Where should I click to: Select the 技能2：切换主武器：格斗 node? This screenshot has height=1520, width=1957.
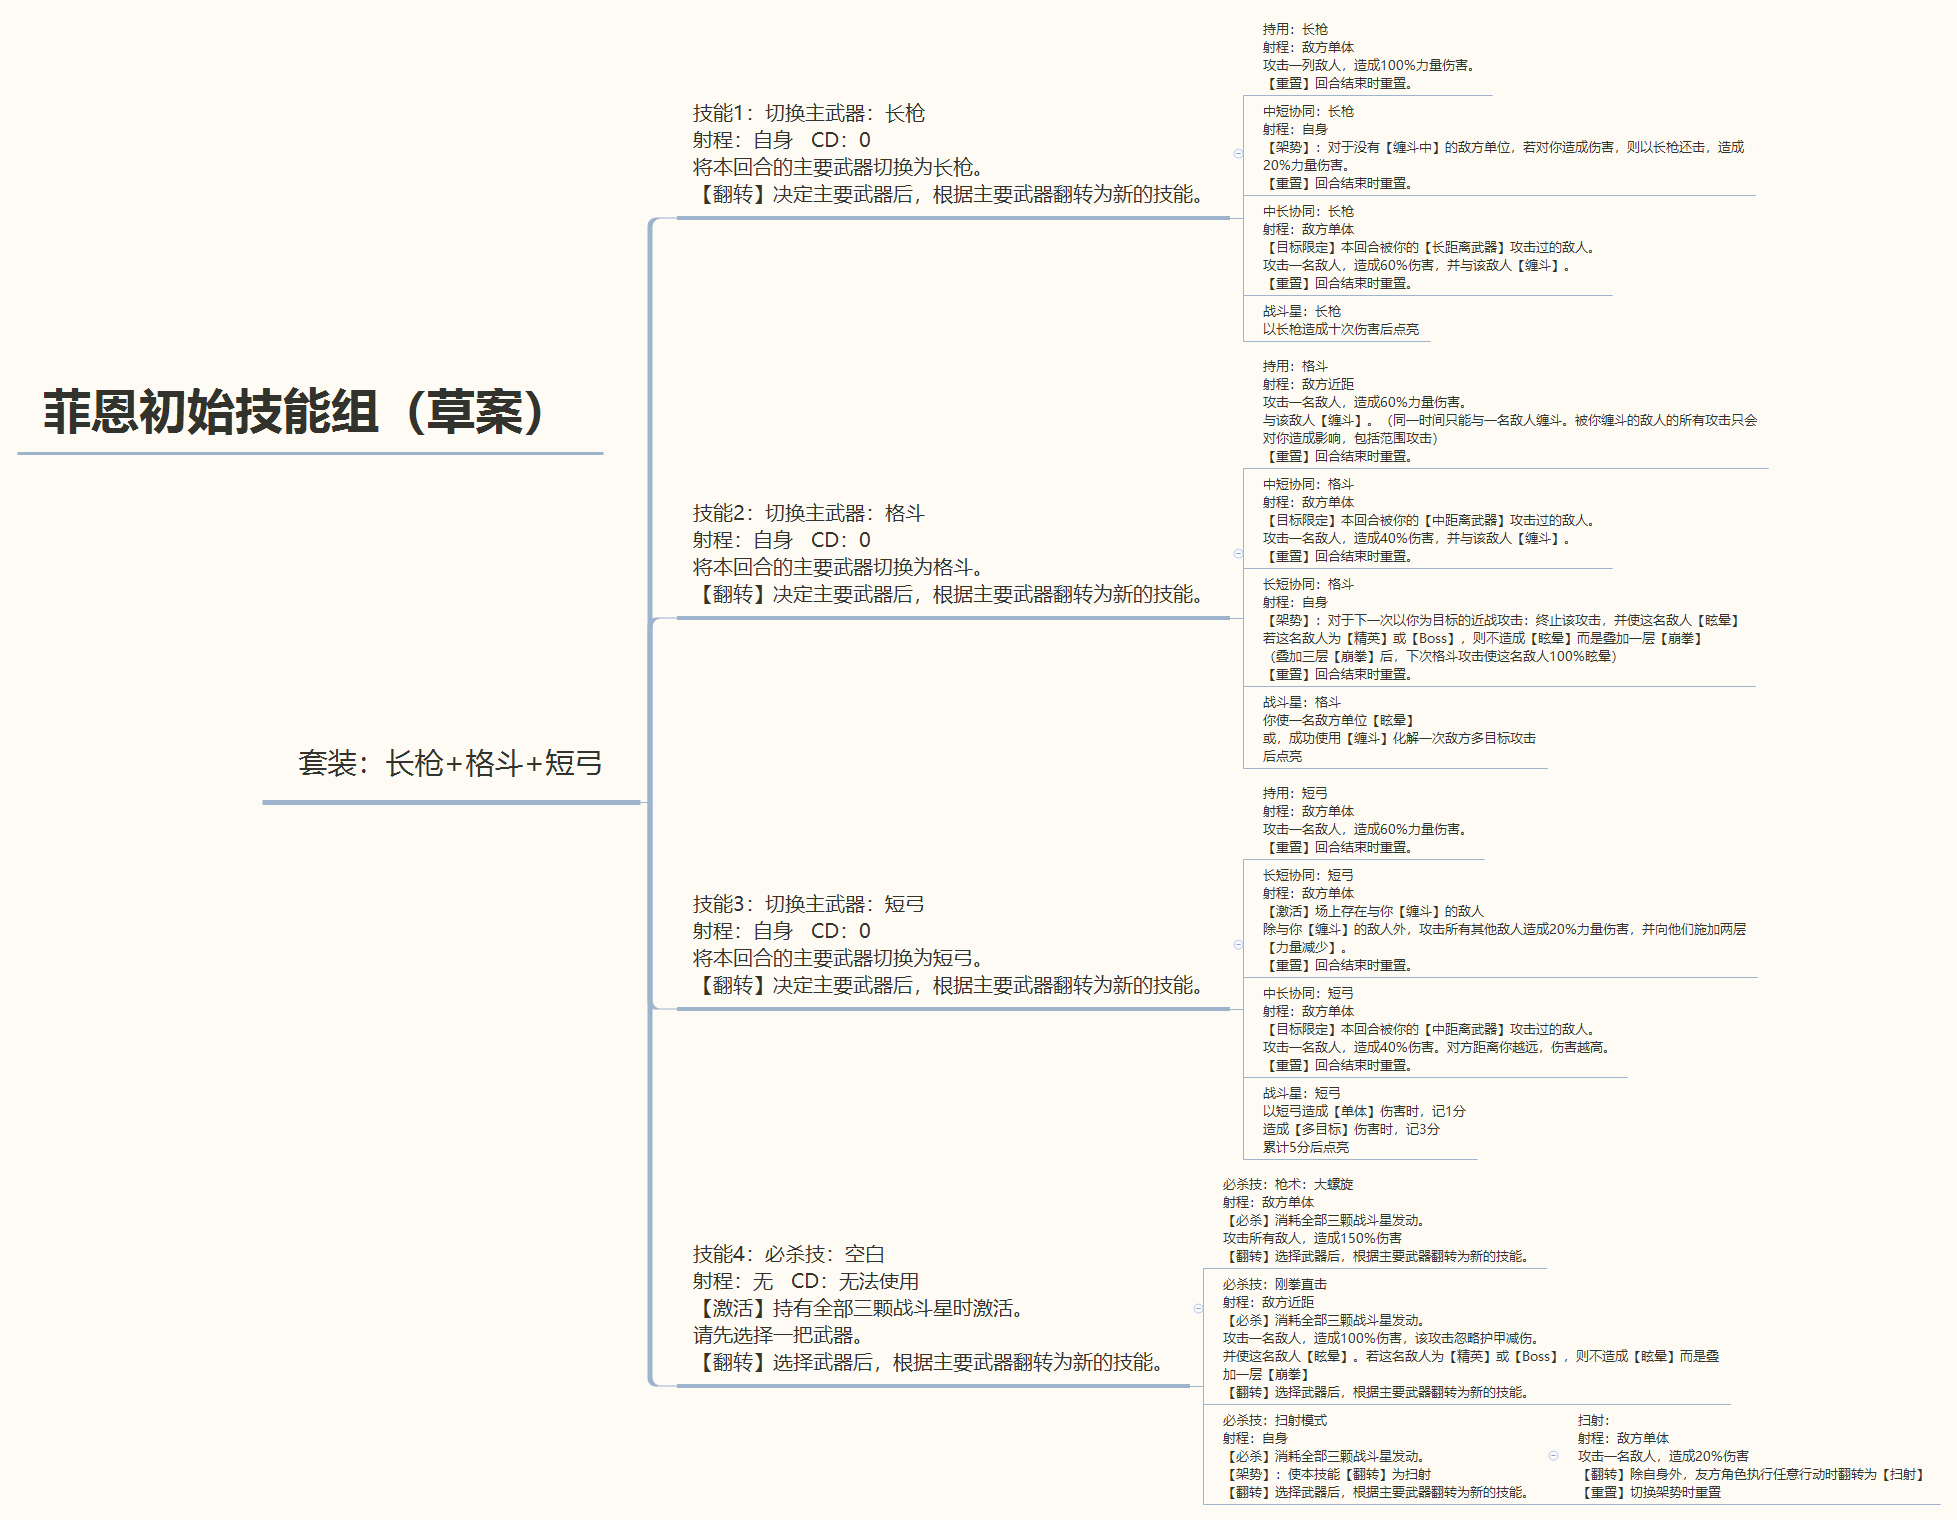pyautogui.click(x=948, y=554)
